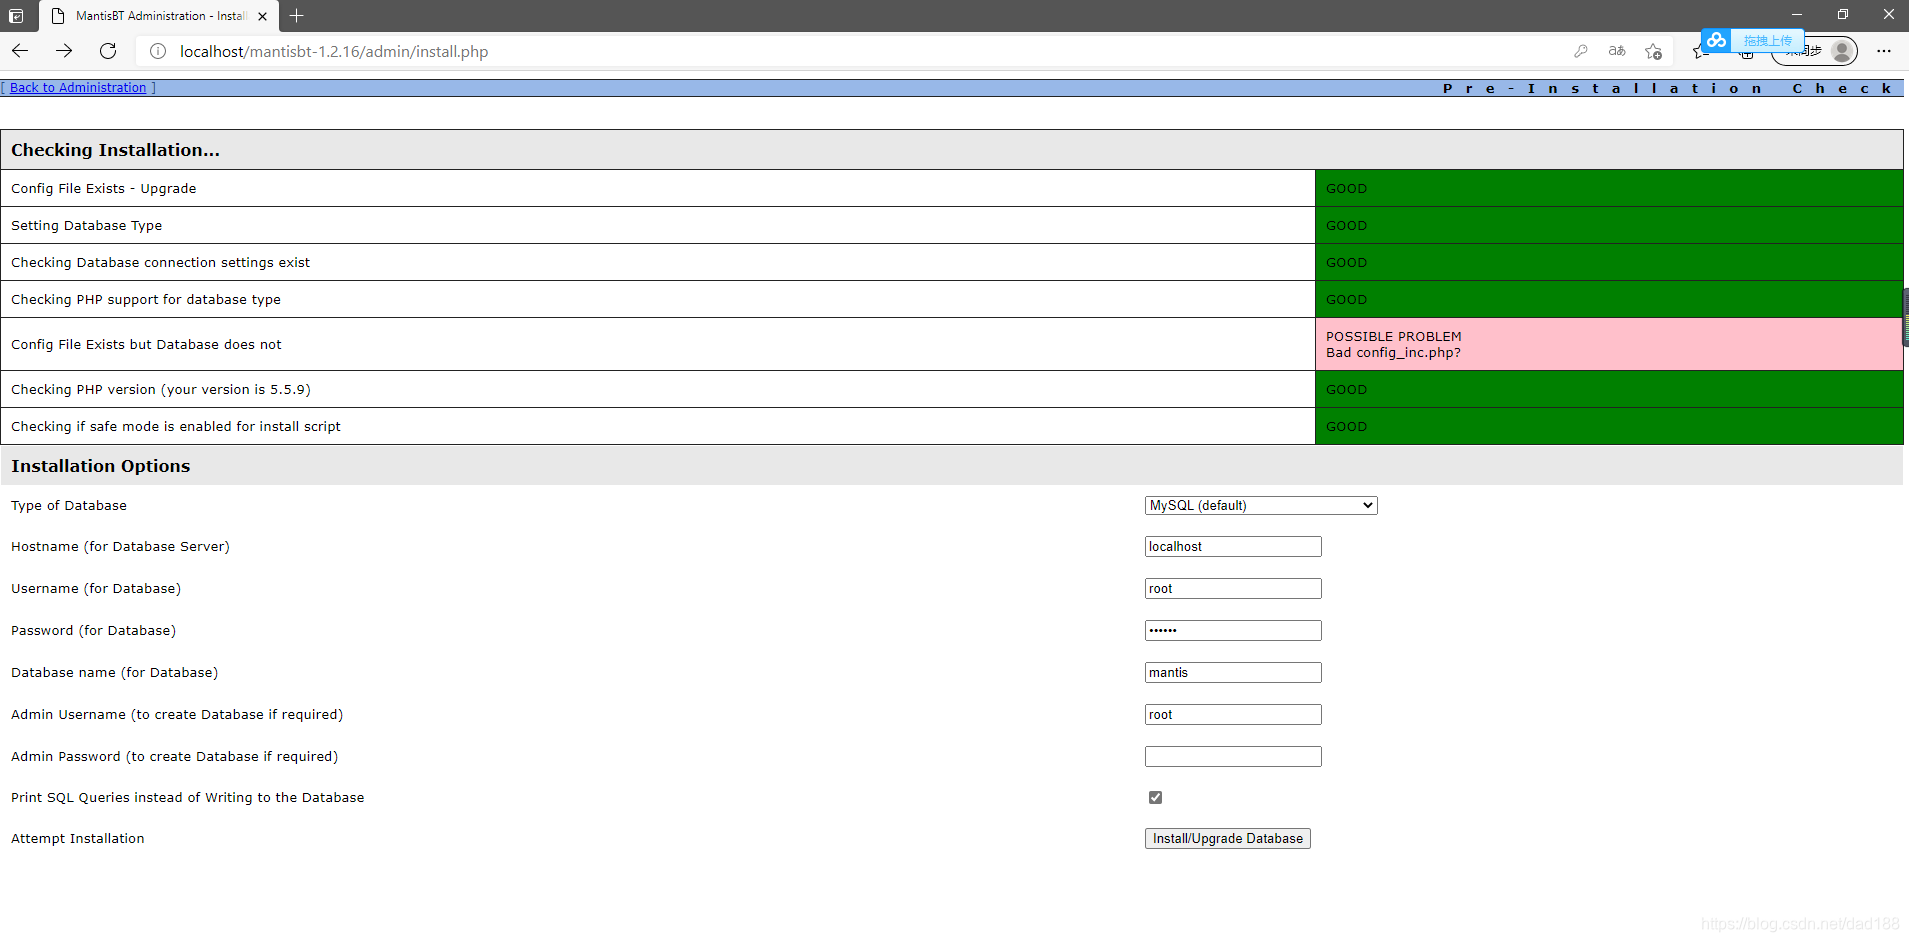Click Install/Upgrade Database button
This screenshot has width=1909, height=942.
tap(1227, 839)
